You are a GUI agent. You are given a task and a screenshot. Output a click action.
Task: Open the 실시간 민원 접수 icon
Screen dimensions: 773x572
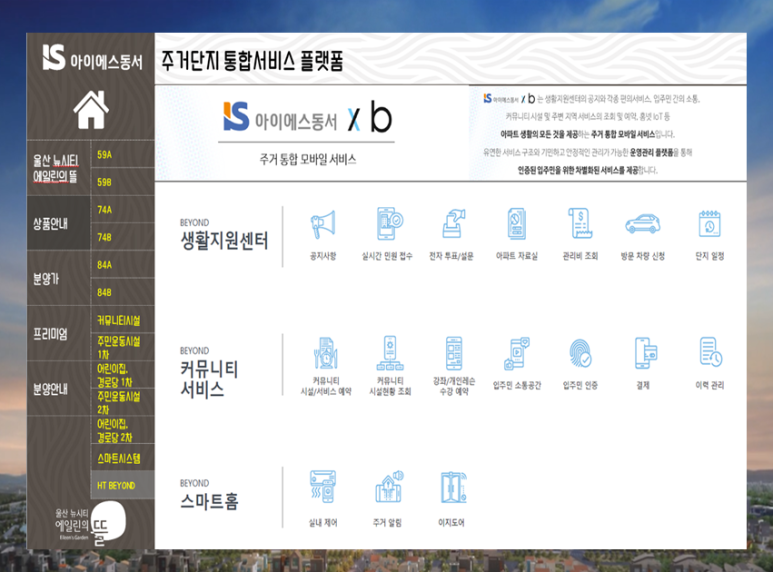click(x=389, y=224)
